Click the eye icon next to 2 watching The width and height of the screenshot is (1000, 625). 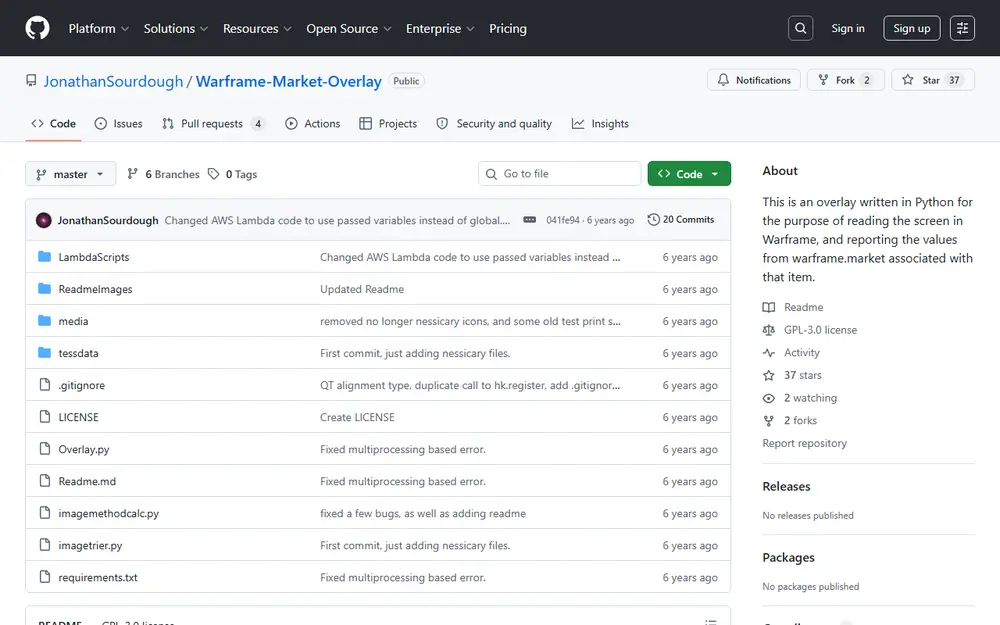point(768,398)
